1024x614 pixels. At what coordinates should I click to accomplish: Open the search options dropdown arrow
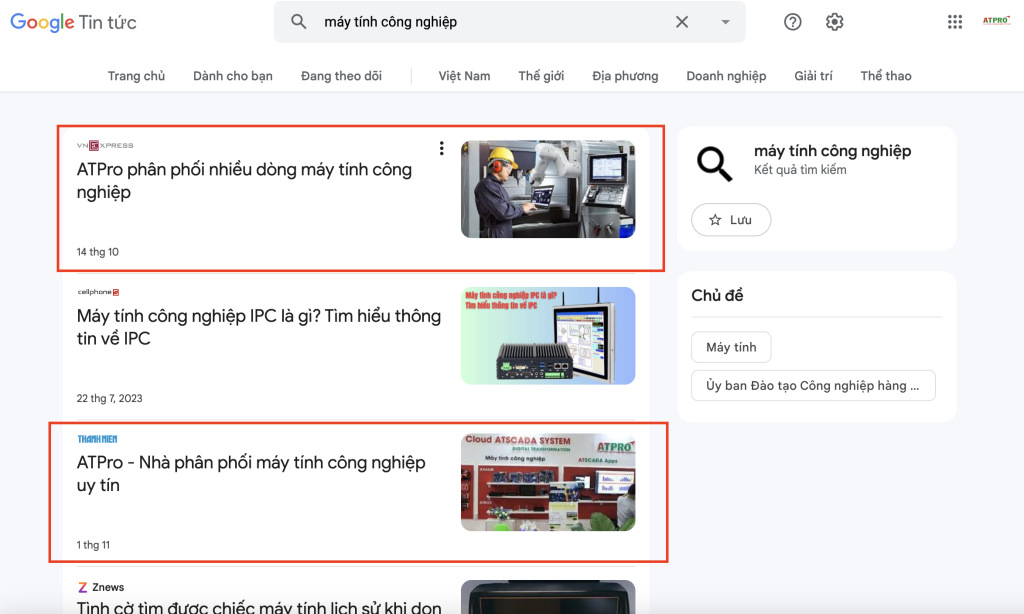tap(724, 21)
